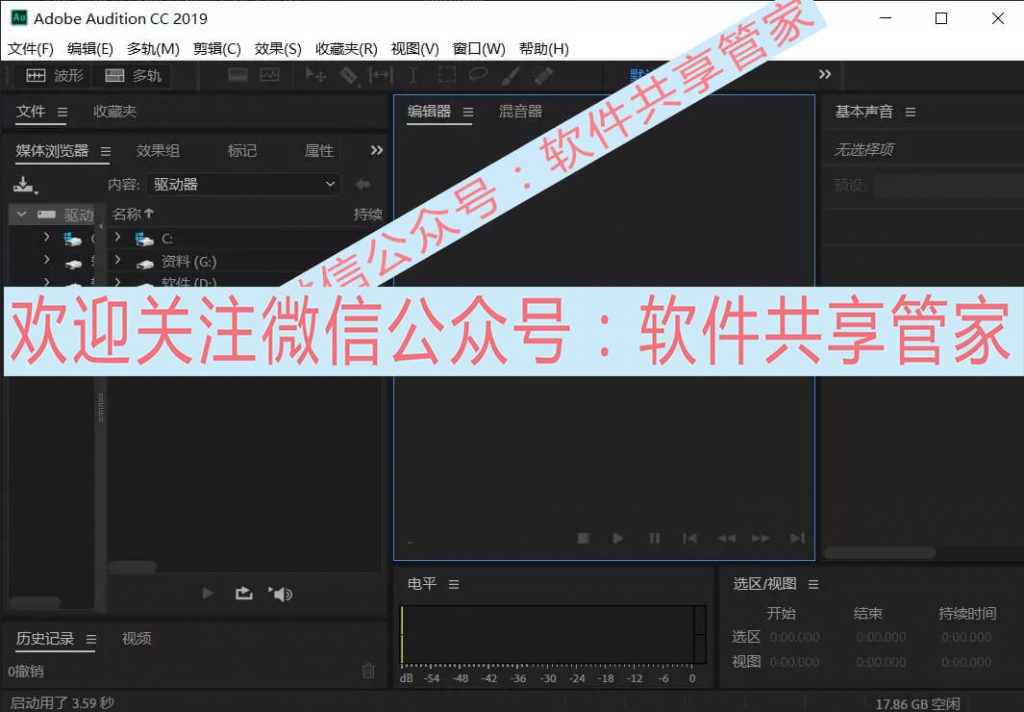The height and width of the screenshot is (712, 1024).
Task: Open the 选区/视图 panel options menu
Action: coord(813,585)
